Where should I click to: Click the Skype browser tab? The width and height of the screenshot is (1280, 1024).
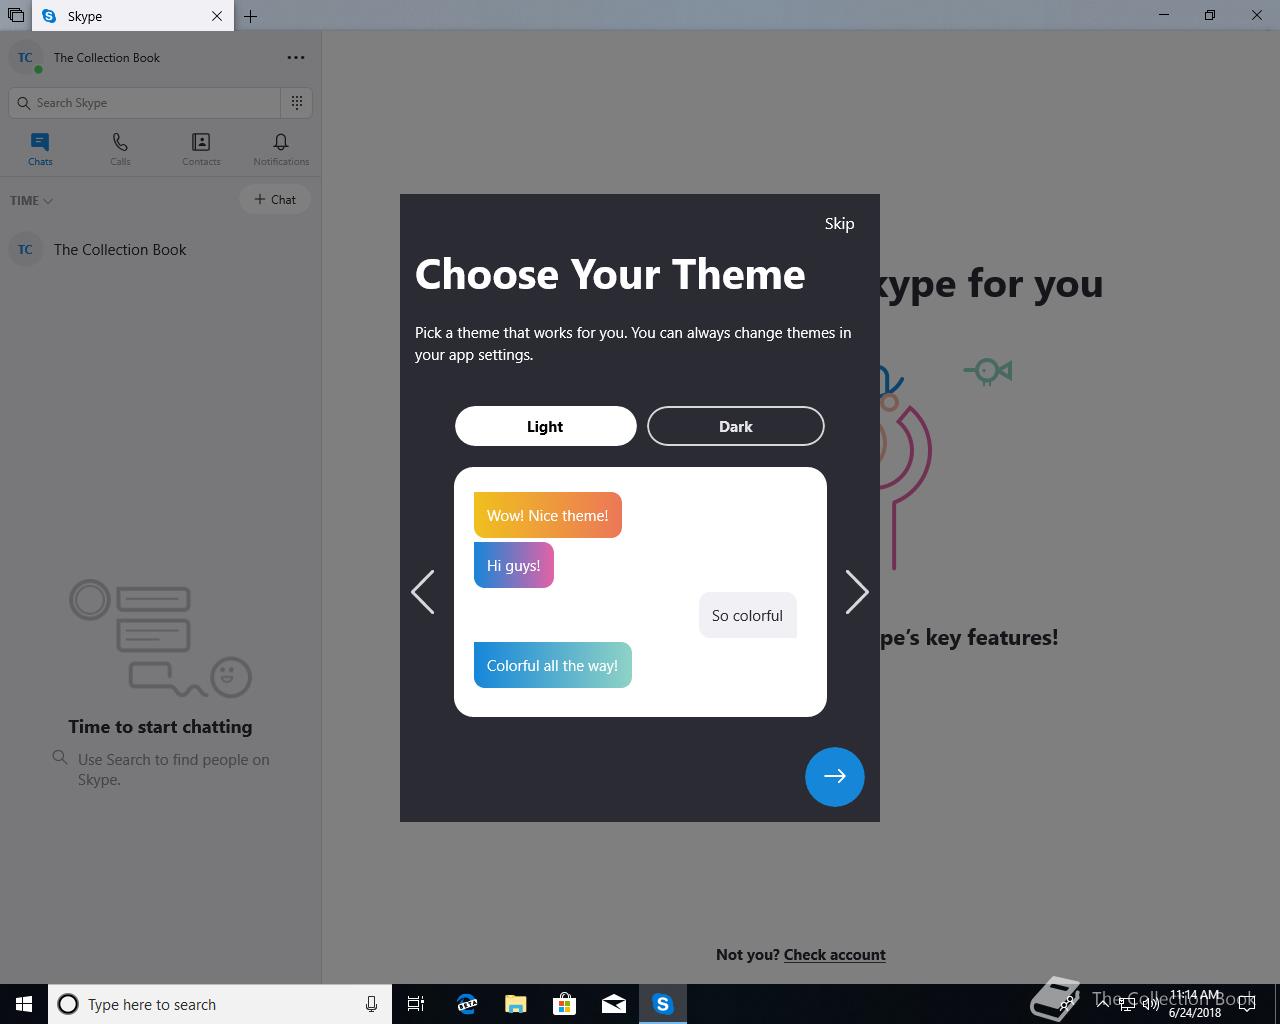[x=133, y=16]
